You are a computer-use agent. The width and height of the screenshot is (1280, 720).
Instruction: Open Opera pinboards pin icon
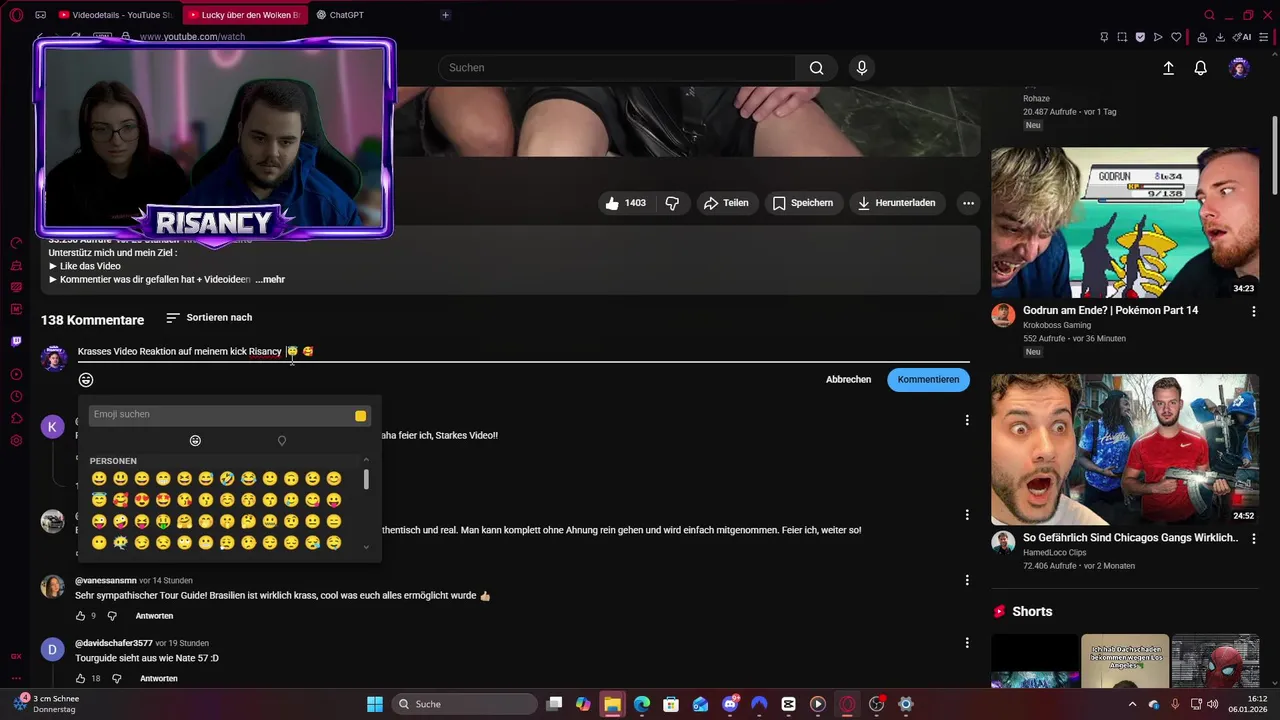[x=1104, y=37]
